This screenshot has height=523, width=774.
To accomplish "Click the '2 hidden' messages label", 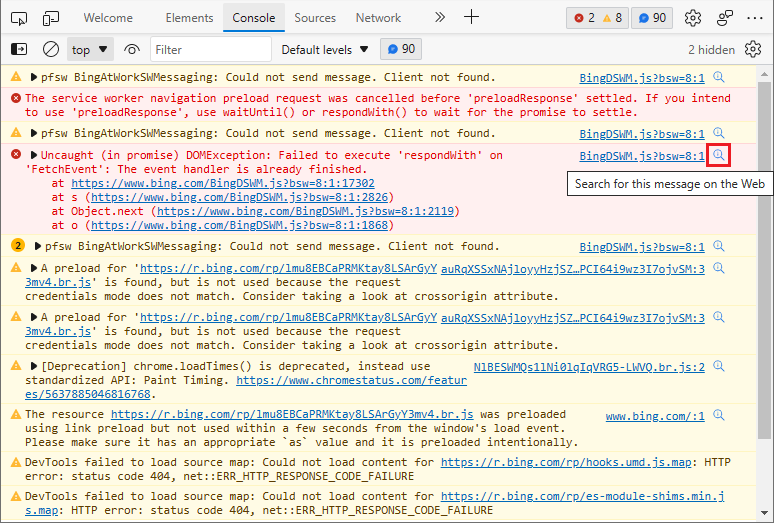I will pos(711,50).
